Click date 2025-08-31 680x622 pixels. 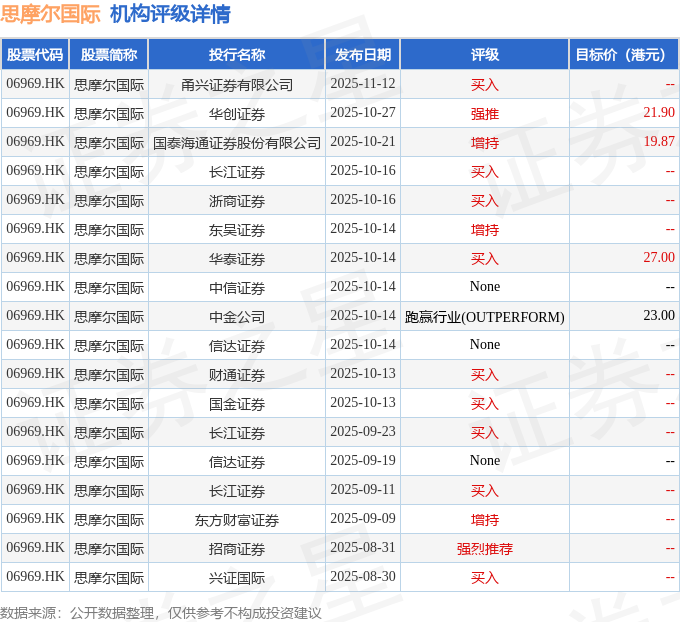[363, 547]
